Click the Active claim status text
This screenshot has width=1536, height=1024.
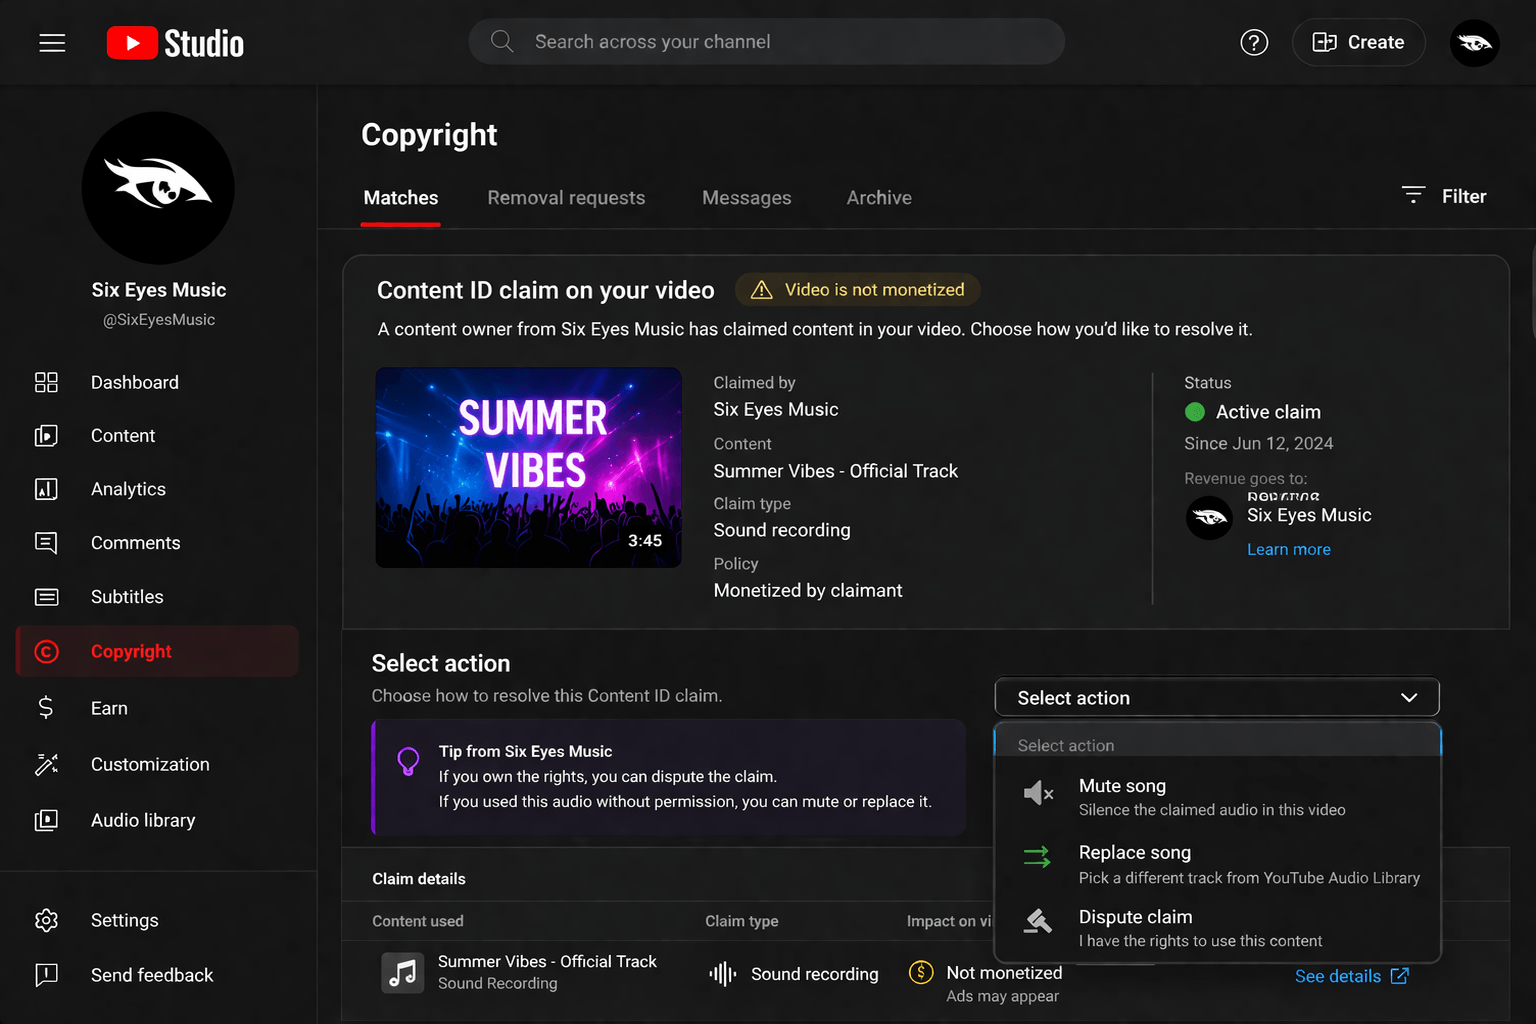pyautogui.click(x=1268, y=412)
